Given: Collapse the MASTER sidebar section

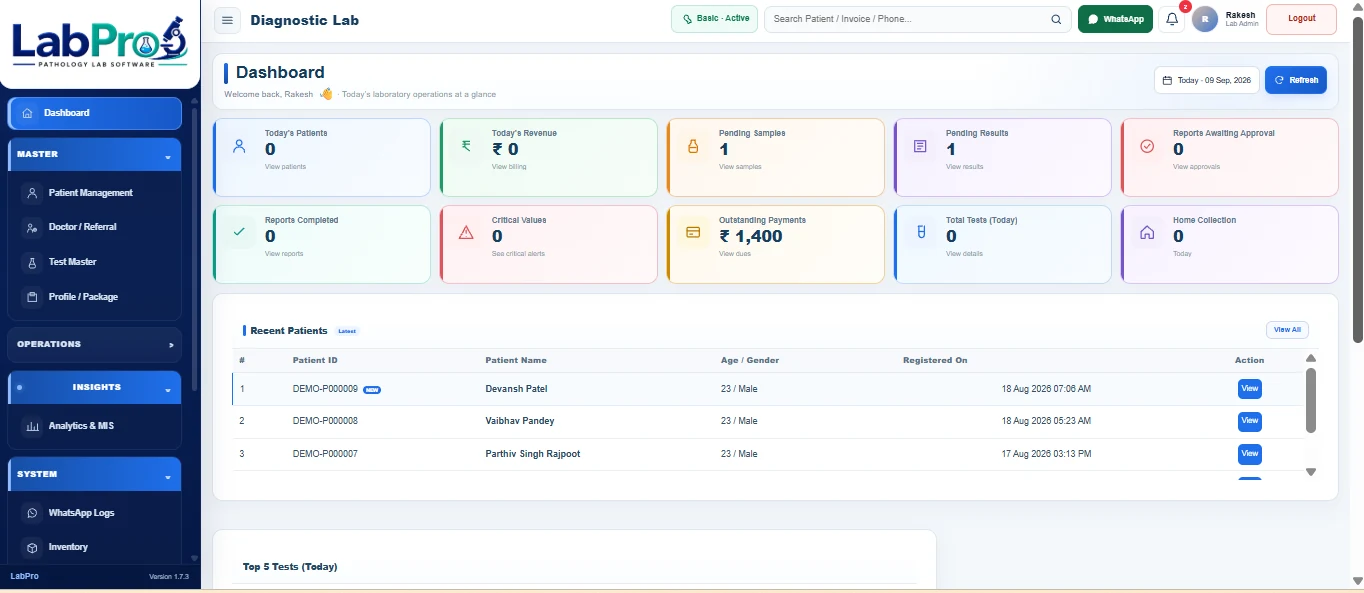Looking at the screenshot, I should 94,154.
